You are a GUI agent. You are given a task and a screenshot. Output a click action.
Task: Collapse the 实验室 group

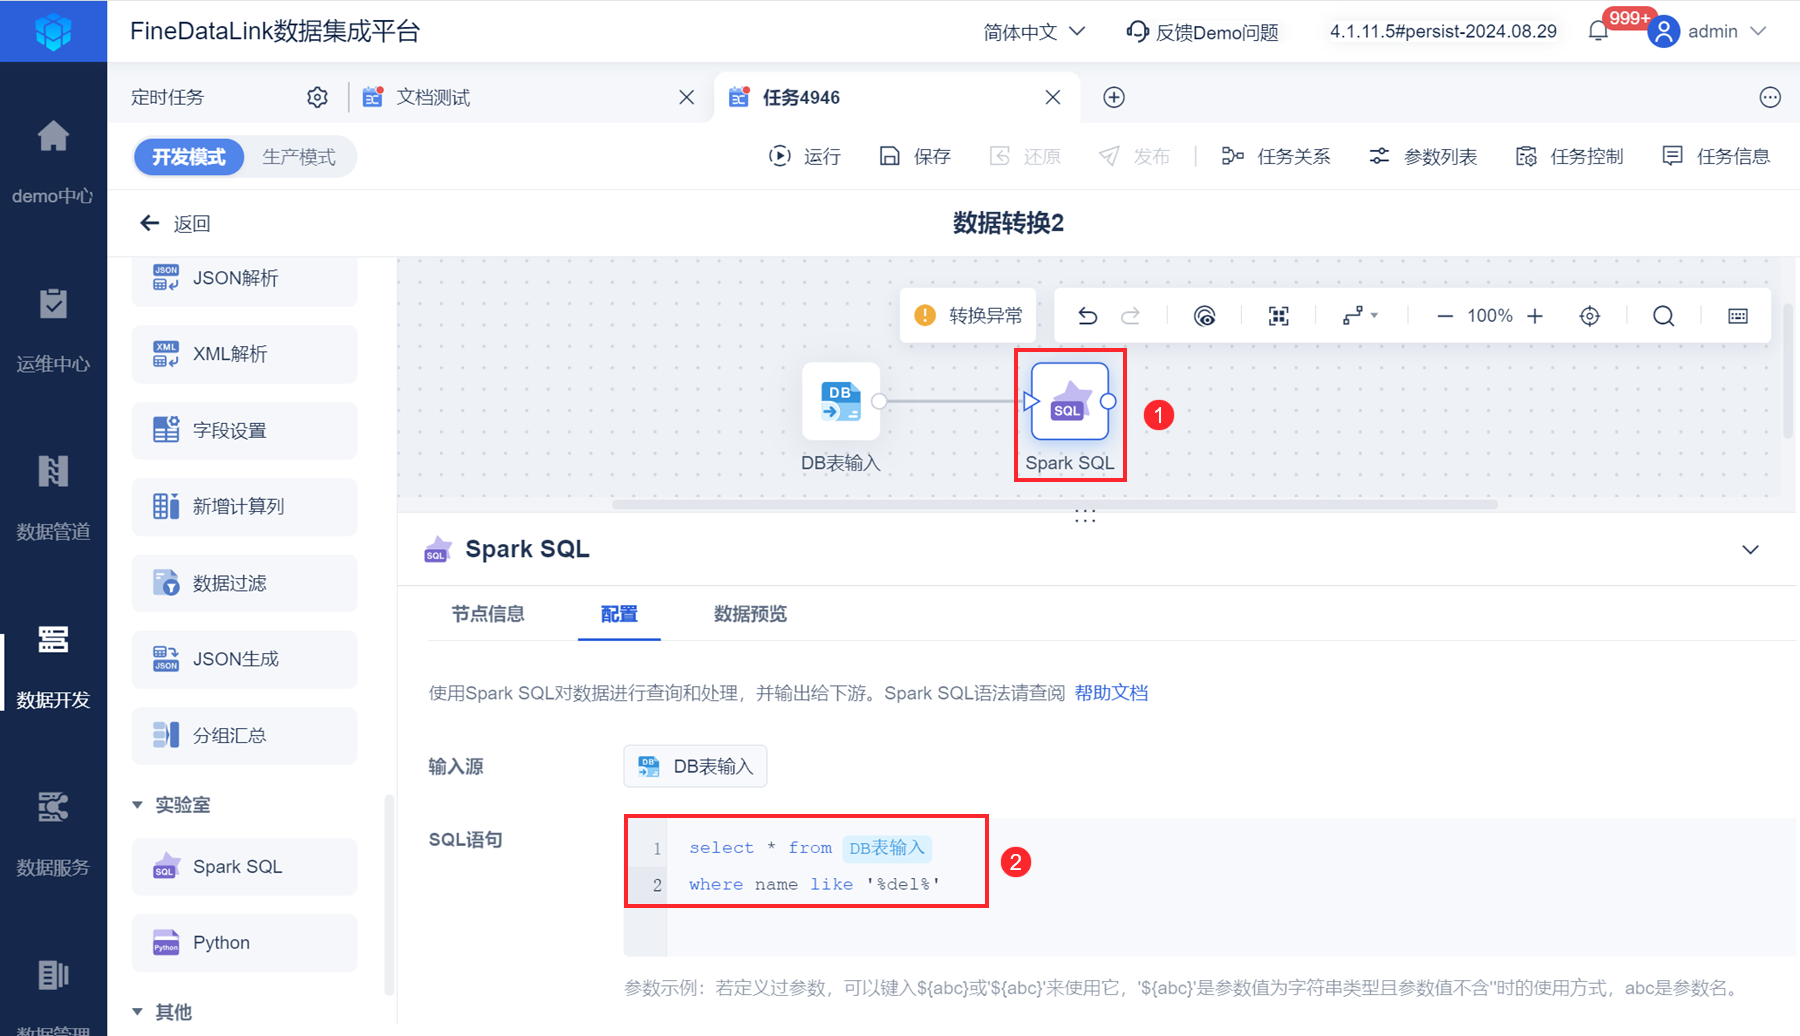[138, 805]
